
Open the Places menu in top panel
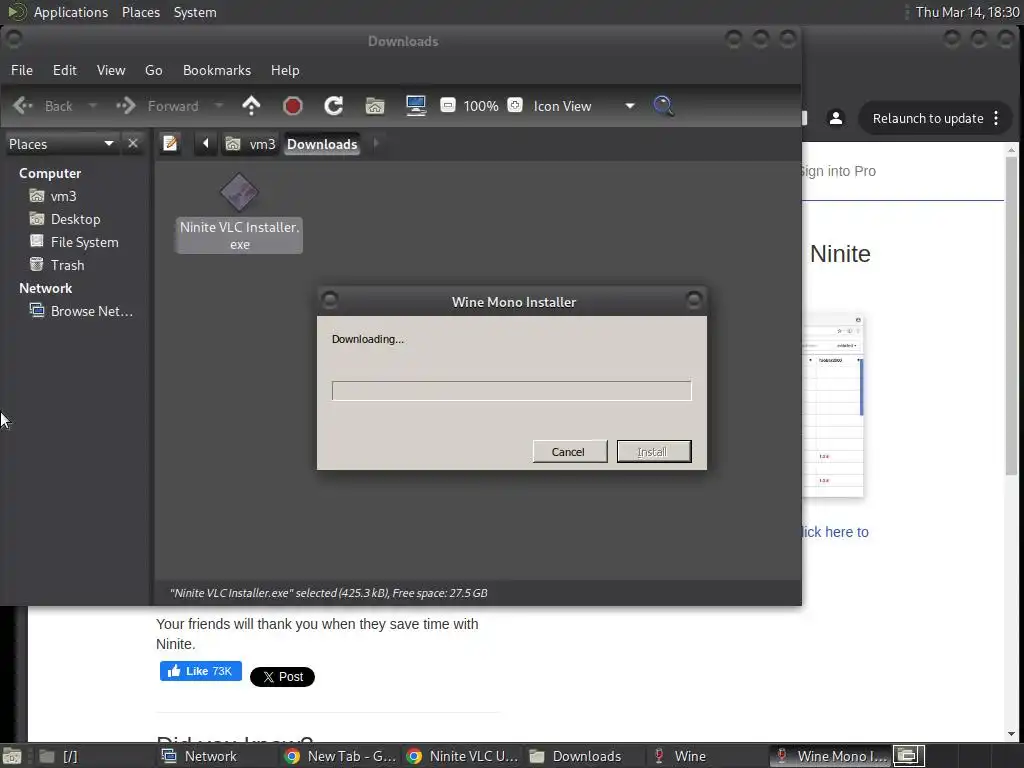pyautogui.click(x=140, y=12)
